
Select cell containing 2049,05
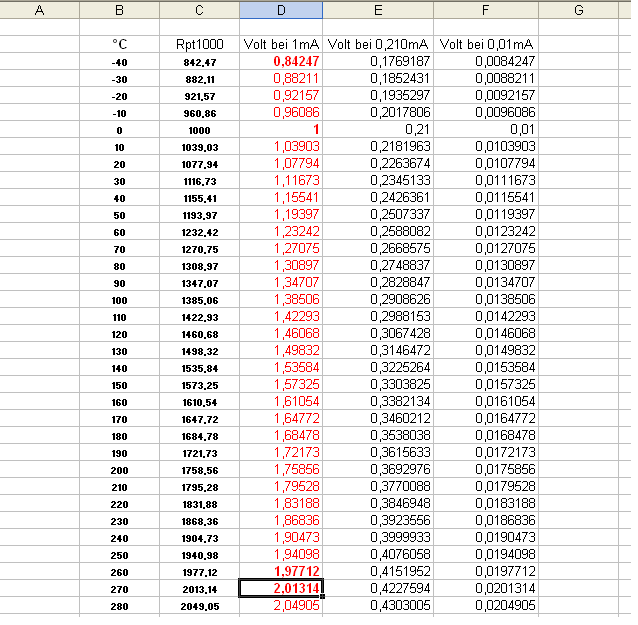[x=199, y=606]
